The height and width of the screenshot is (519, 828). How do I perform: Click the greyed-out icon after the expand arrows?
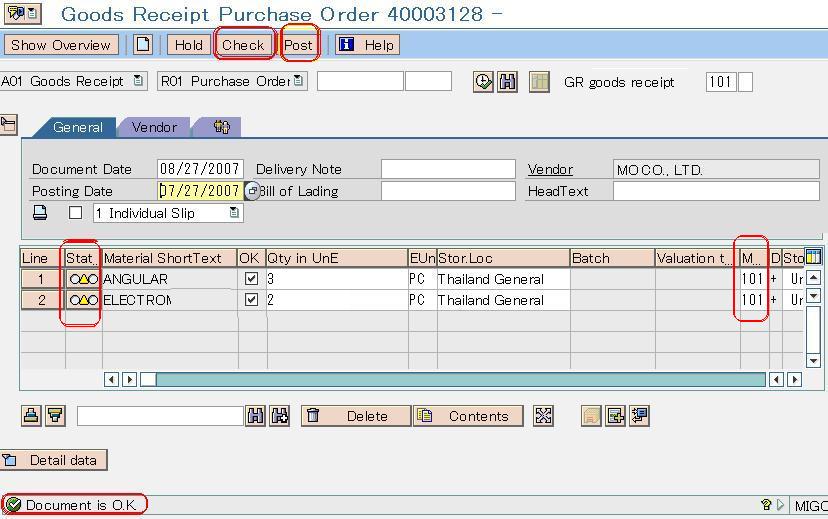pyautogui.click(x=591, y=416)
